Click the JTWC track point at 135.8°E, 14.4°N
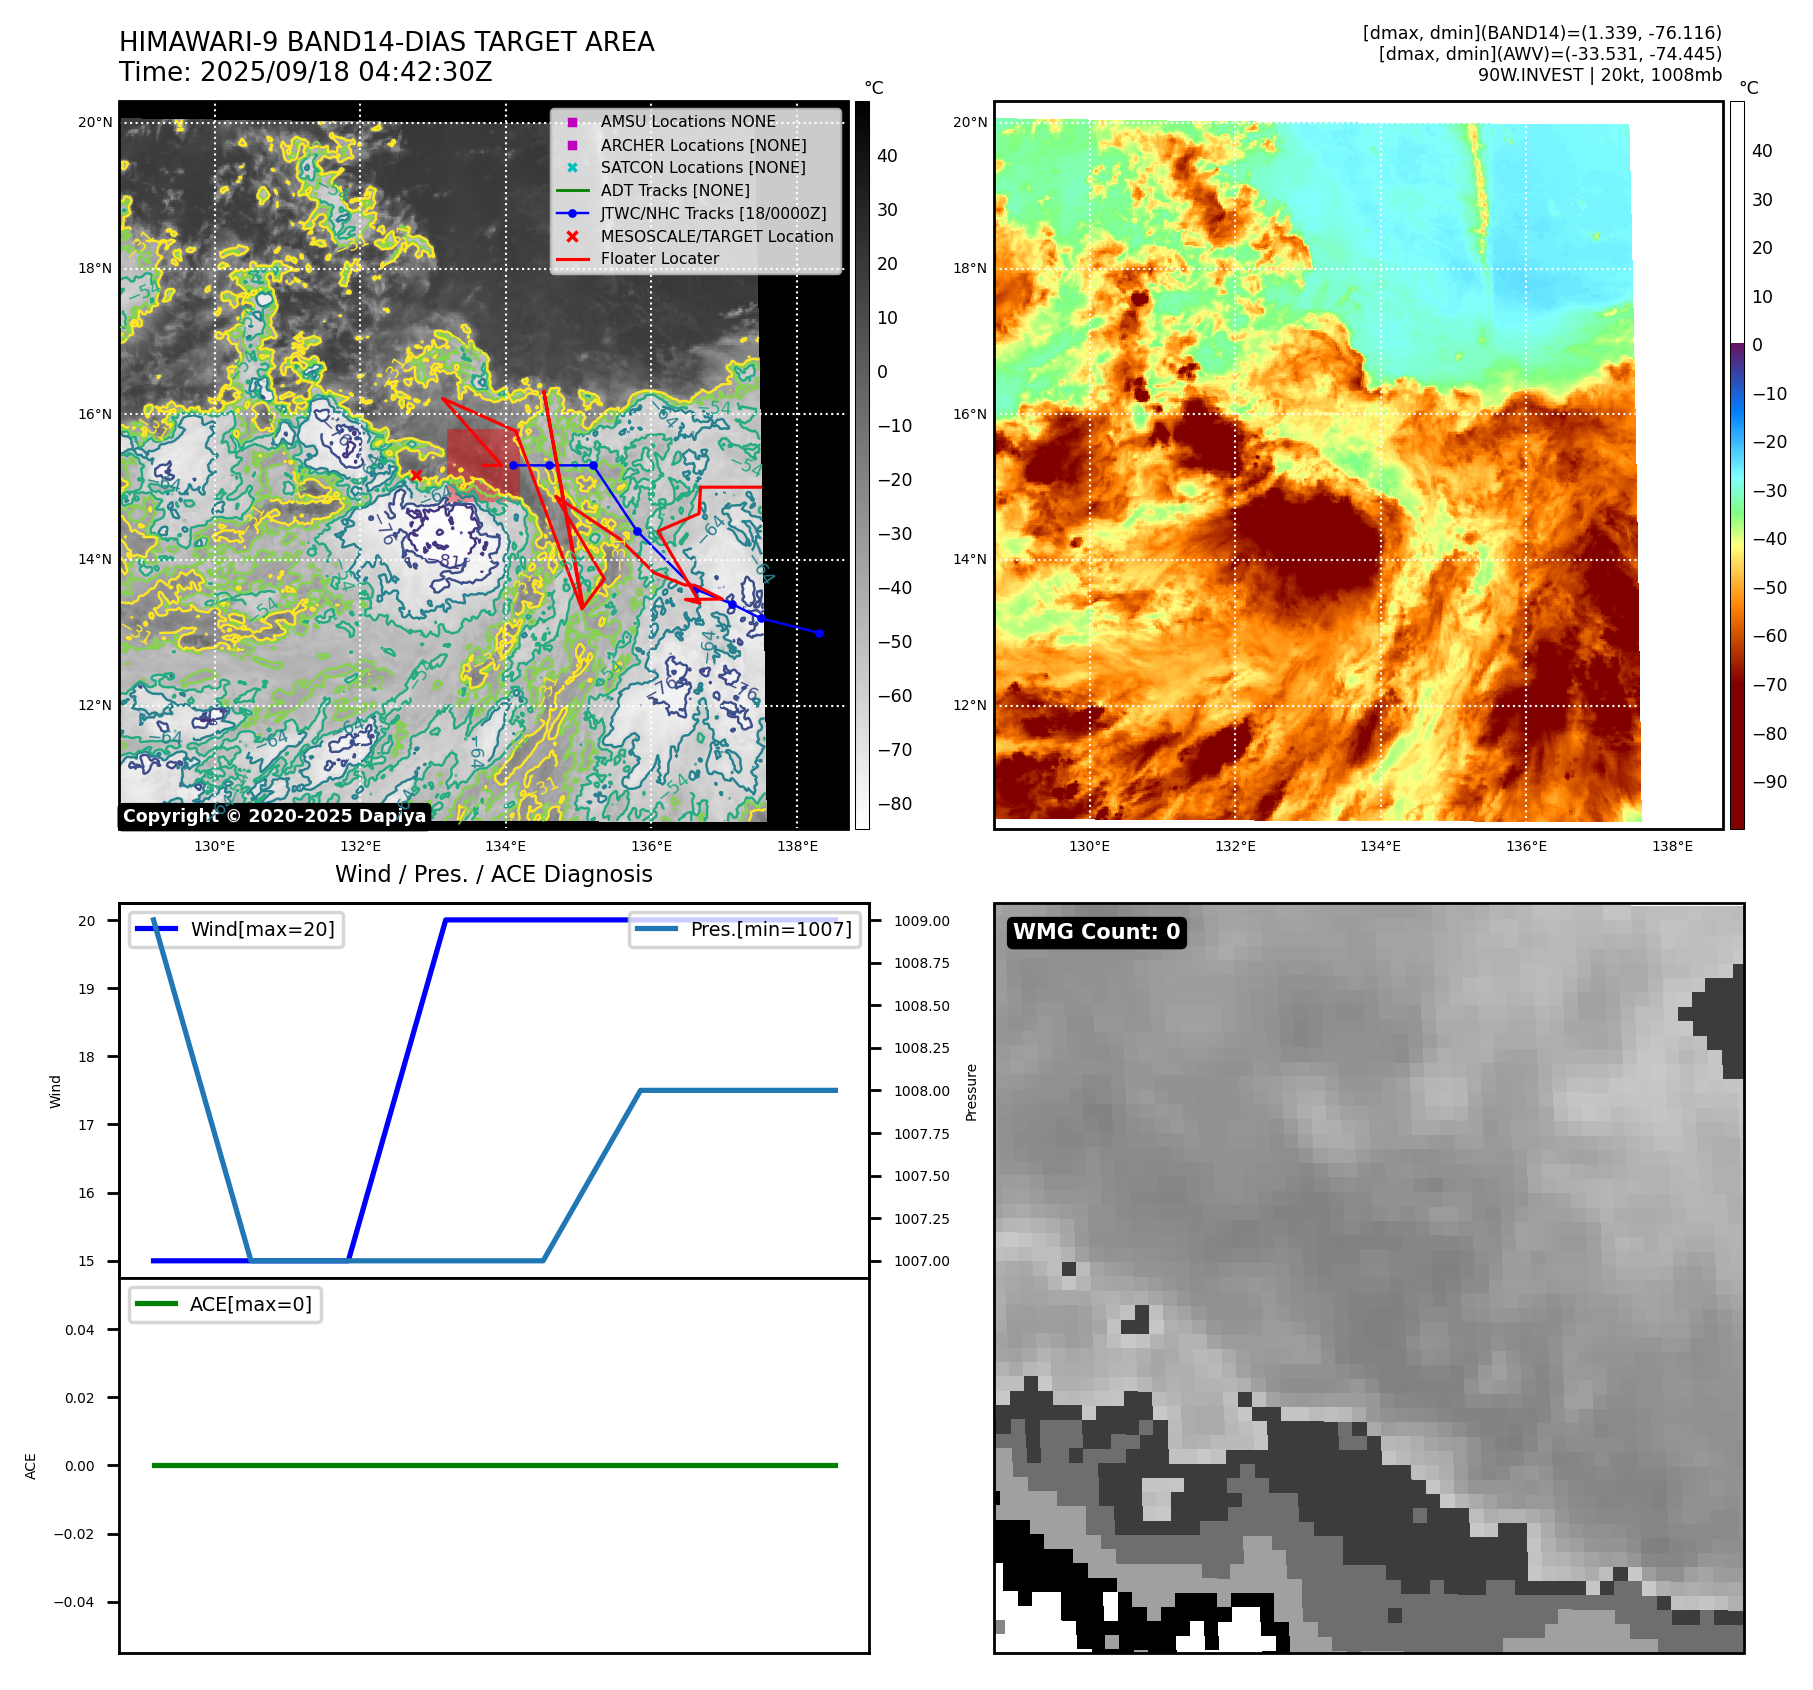 point(637,531)
